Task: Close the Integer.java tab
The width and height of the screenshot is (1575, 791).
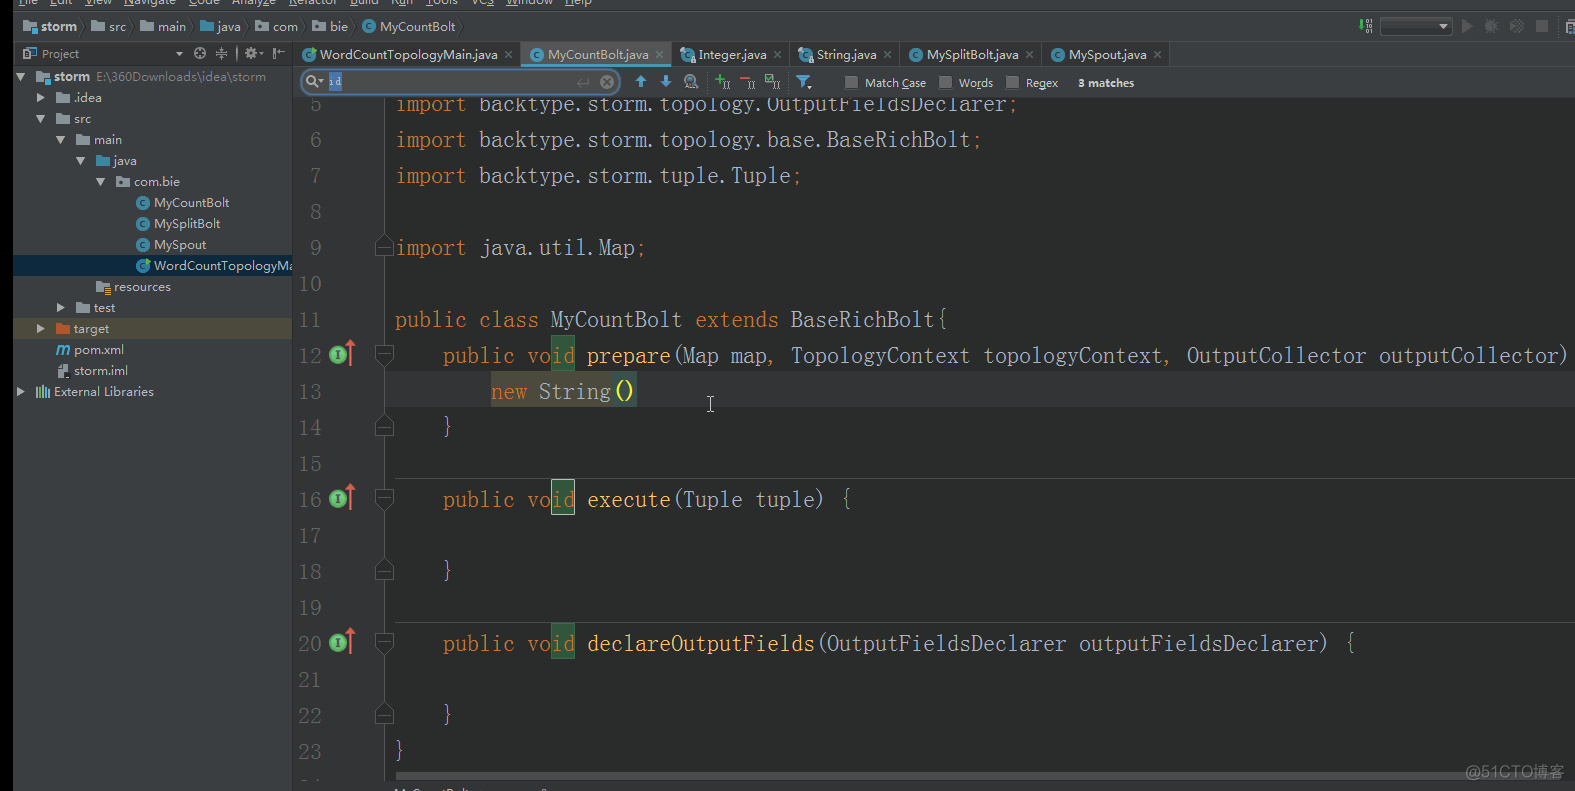Action: click(x=778, y=55)
